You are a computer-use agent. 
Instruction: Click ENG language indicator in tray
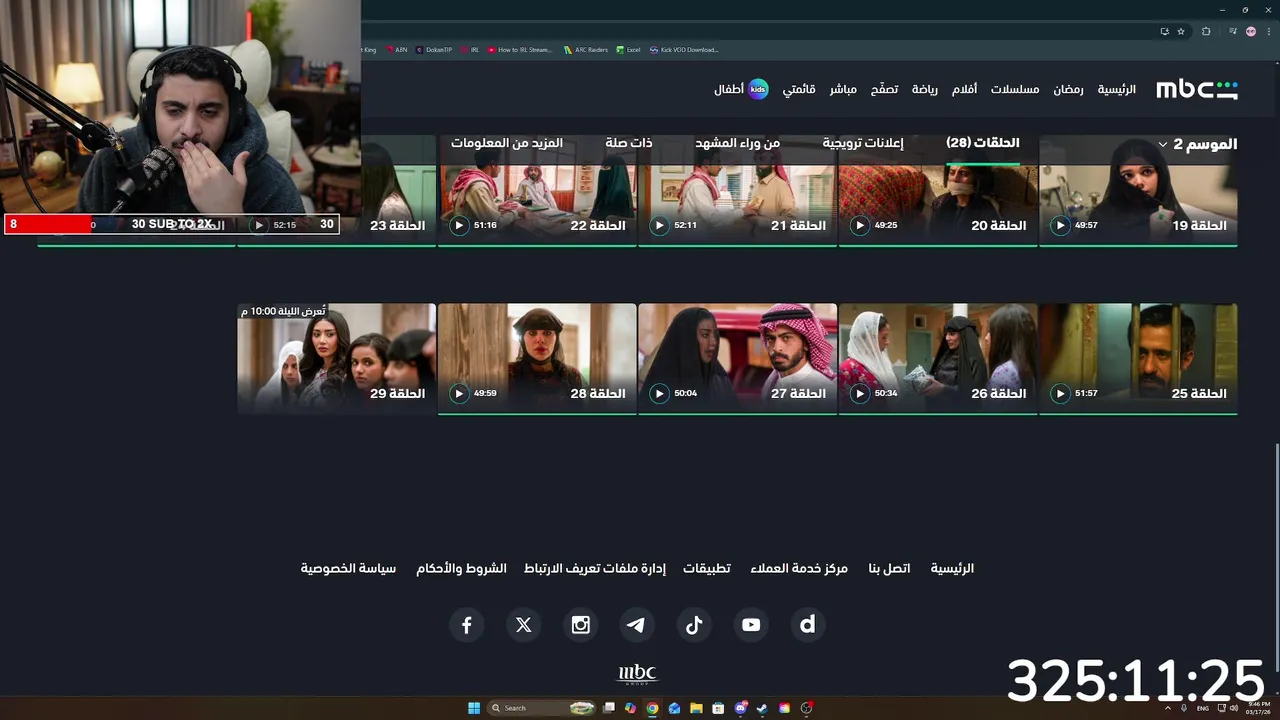[x=1203, y=708]
